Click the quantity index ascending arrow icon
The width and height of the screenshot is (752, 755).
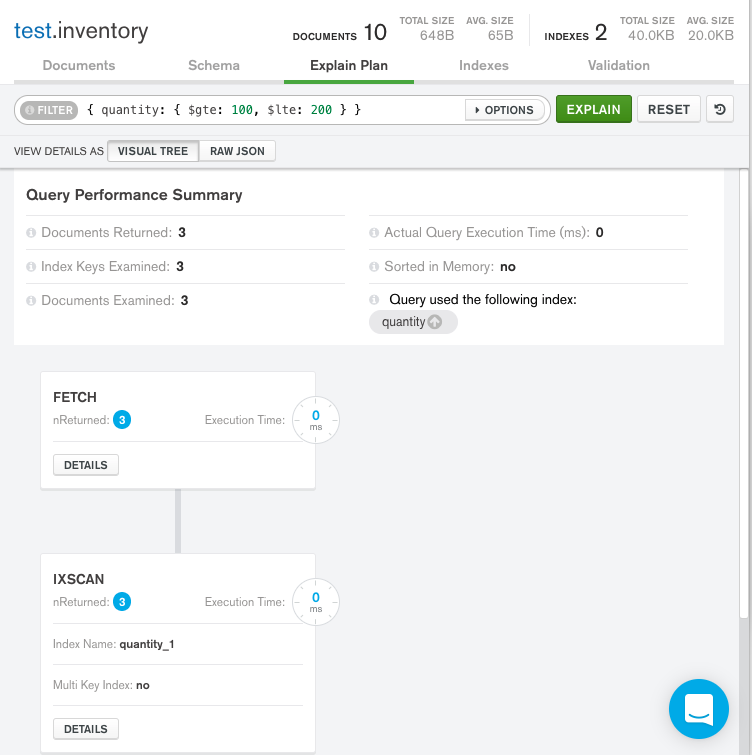434,322
